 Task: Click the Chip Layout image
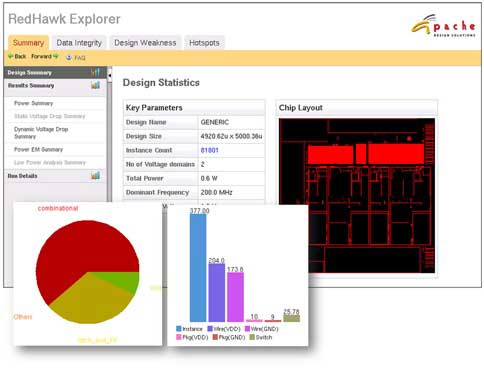(357, 196)
